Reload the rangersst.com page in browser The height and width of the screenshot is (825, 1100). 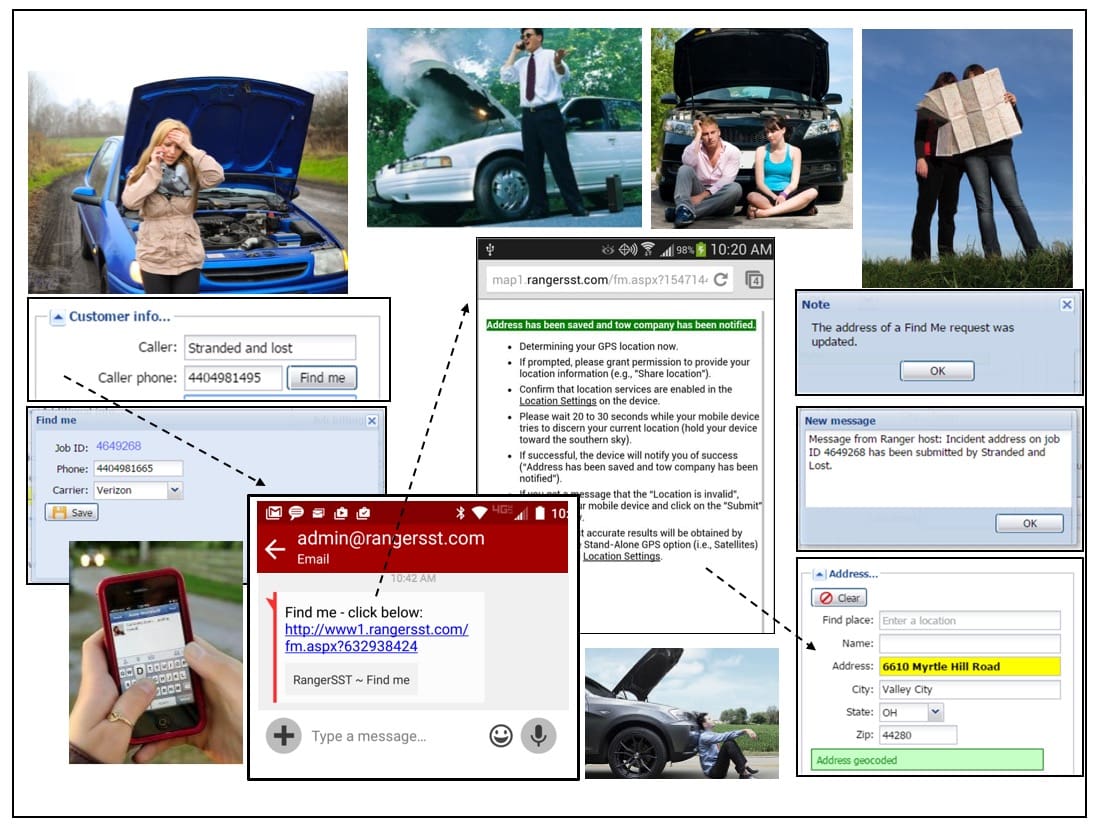pos(720,280)
